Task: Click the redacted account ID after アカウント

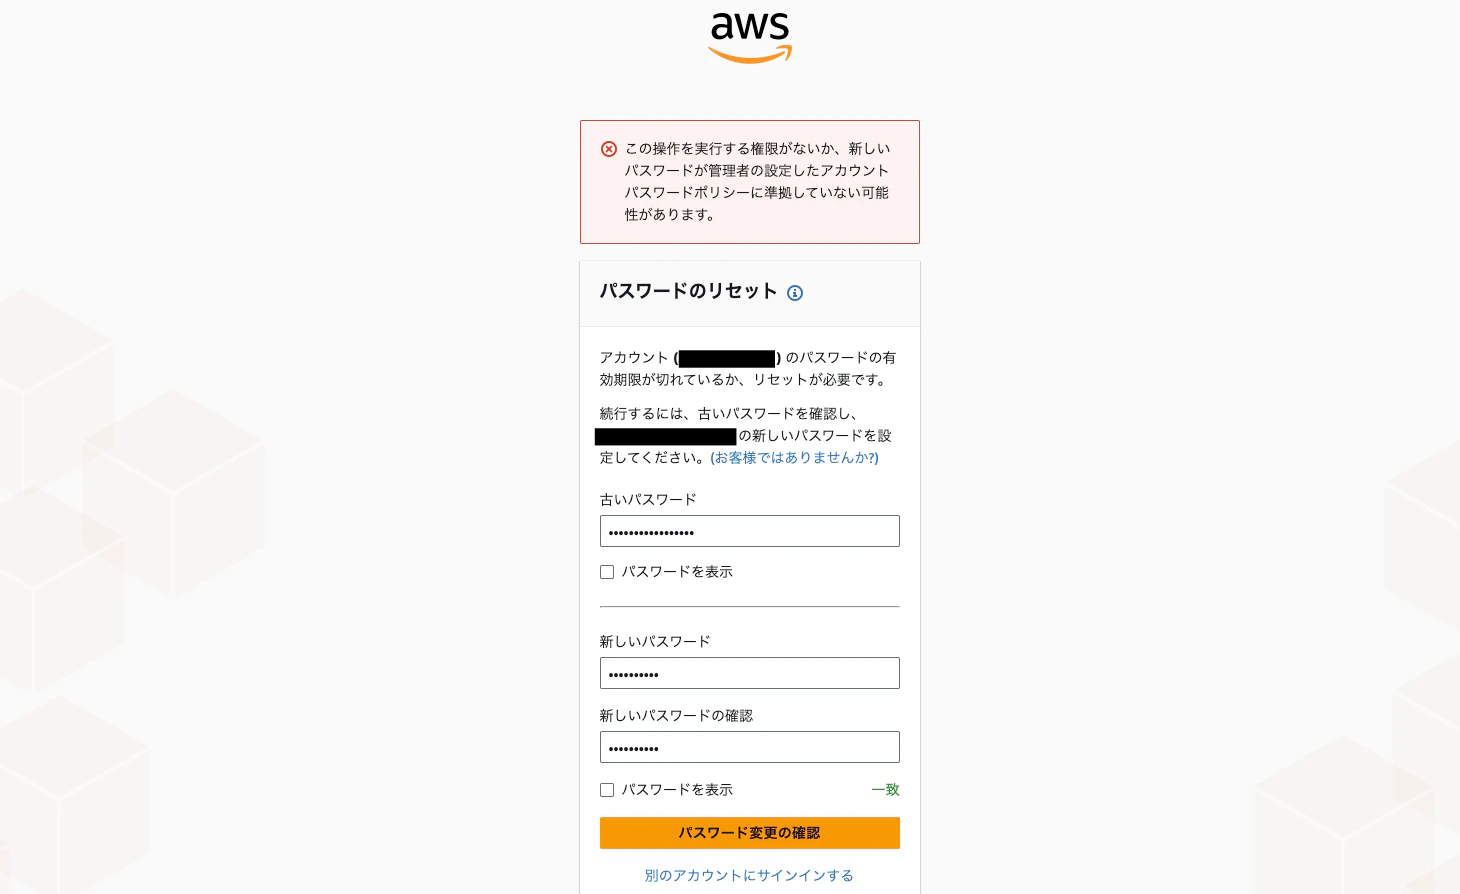Action: 727,358
